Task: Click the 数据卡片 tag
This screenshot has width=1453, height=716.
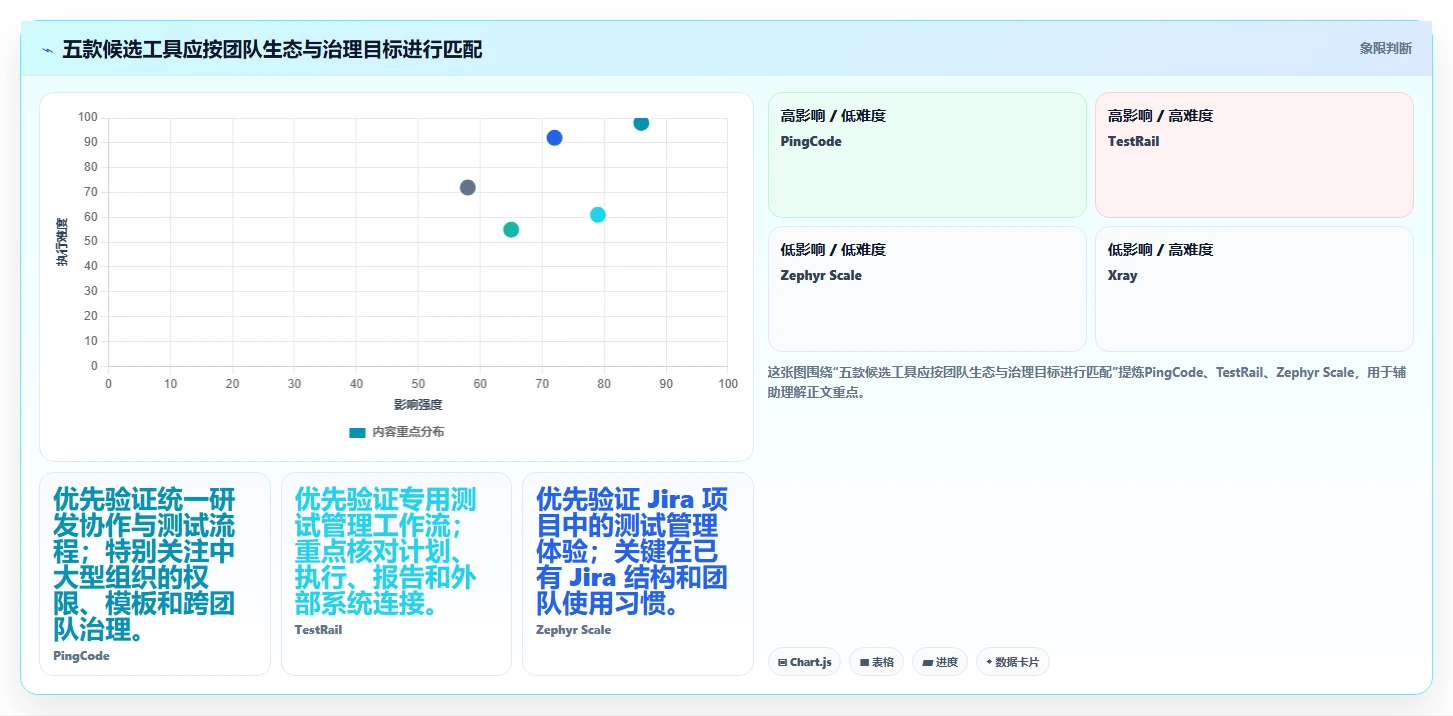Action: [1013, 662]
